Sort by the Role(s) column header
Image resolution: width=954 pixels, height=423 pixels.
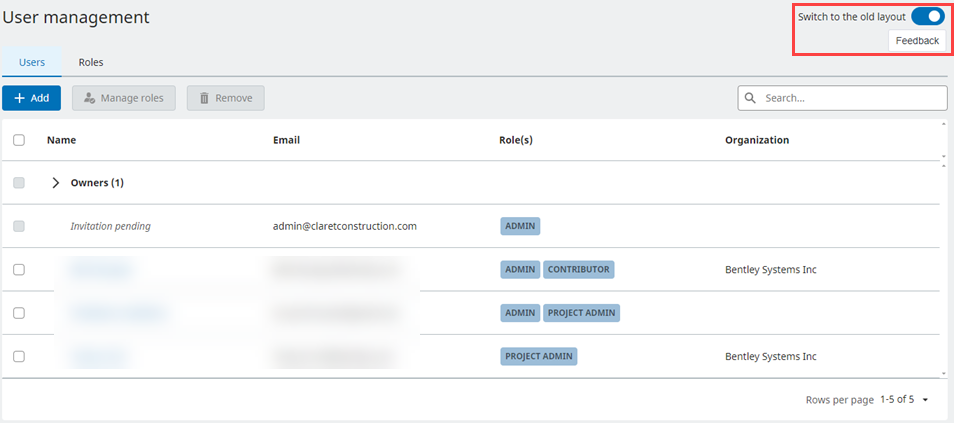coord(516,140)
